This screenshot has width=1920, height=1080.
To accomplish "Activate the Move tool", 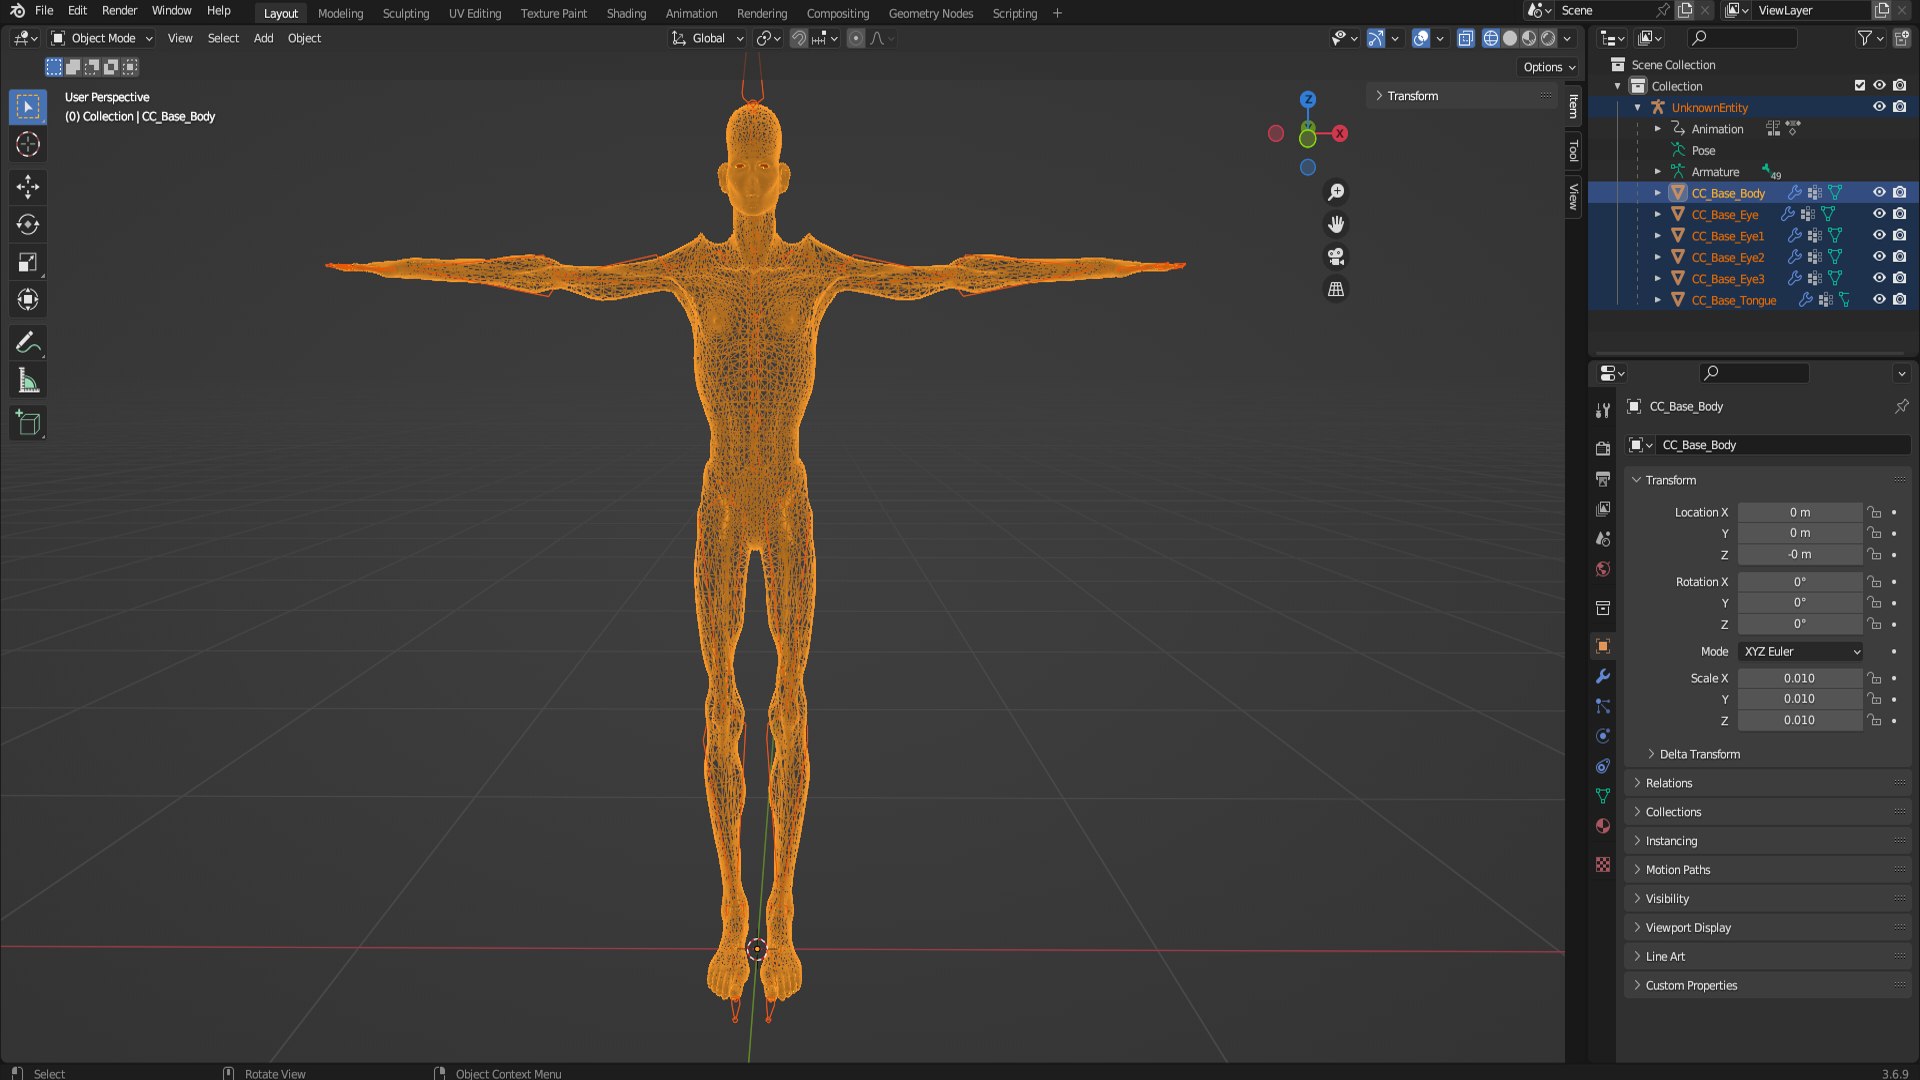I will 28,186.
